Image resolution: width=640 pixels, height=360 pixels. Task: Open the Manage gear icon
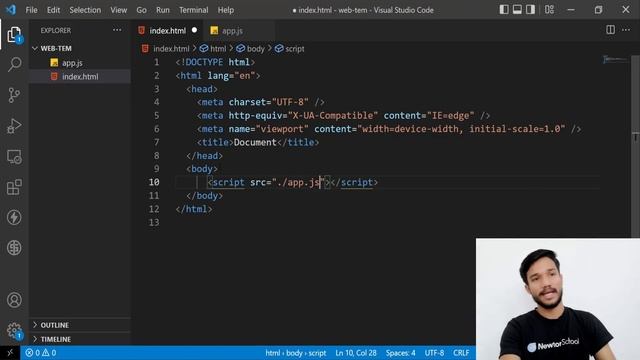14,330
